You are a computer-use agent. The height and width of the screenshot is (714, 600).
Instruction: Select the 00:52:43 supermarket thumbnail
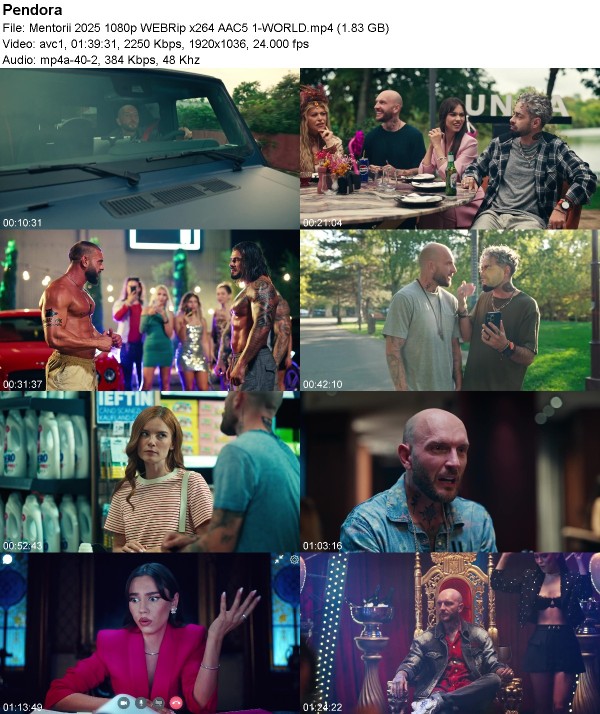click(150, 472)
